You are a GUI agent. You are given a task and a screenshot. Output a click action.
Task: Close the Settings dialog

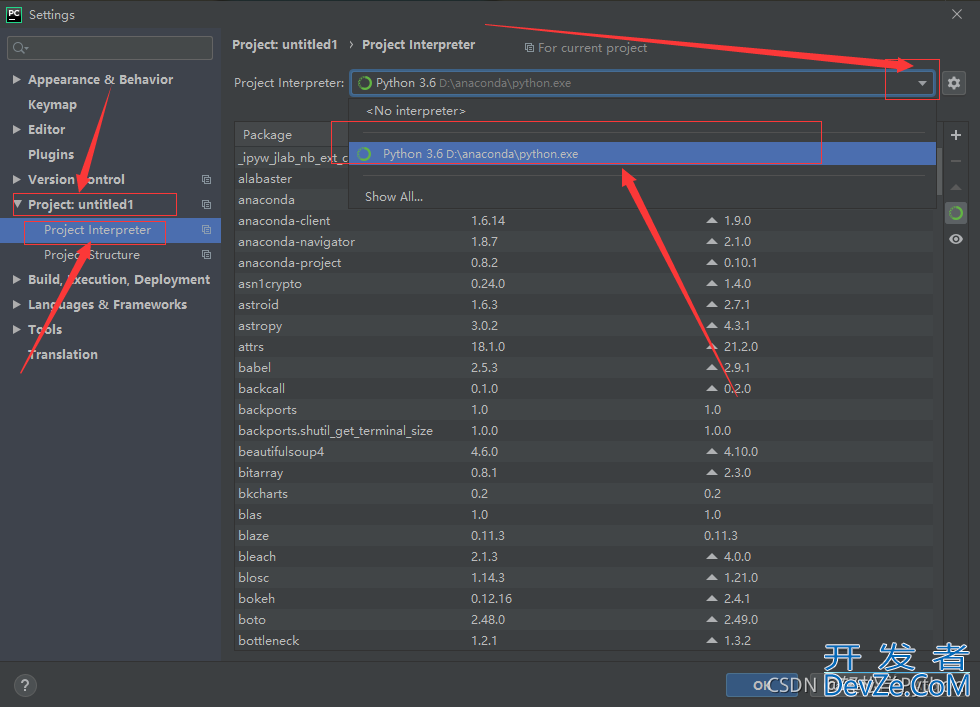pos(957,14)
